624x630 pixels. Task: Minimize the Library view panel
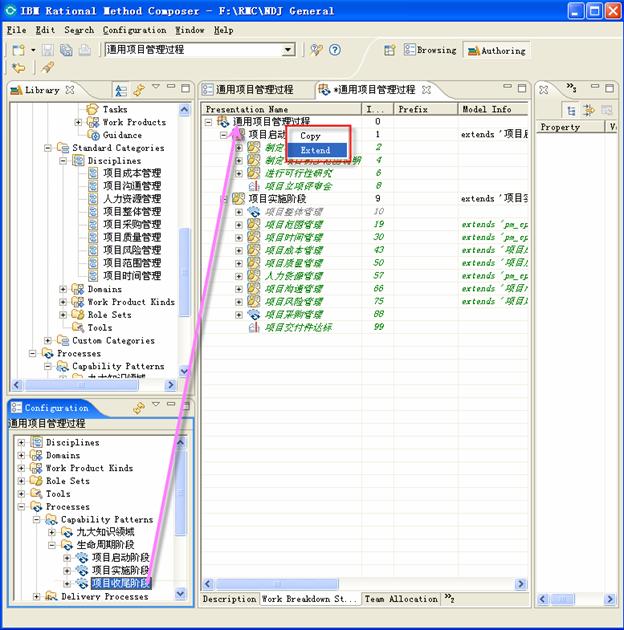point(171,86)
